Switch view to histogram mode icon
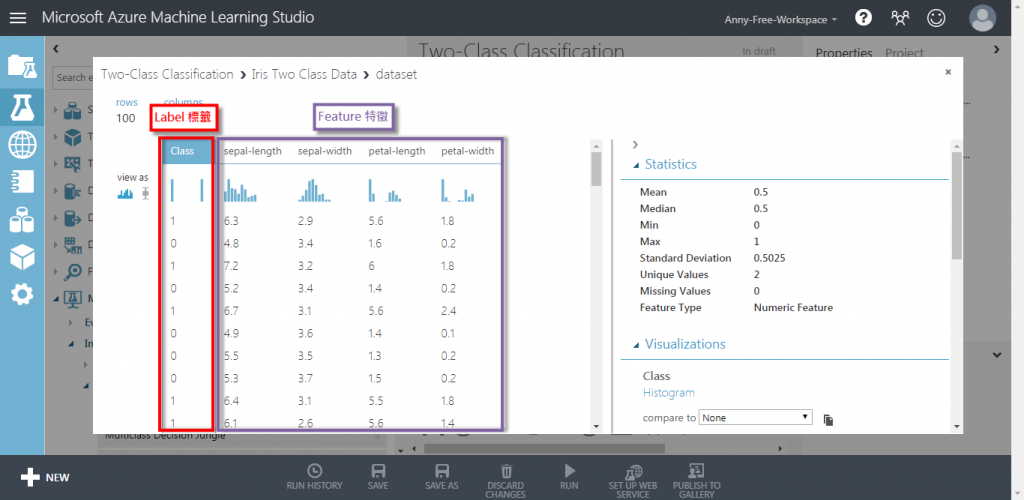This screenshot has height=500, width=1024. tap(125, 194)
